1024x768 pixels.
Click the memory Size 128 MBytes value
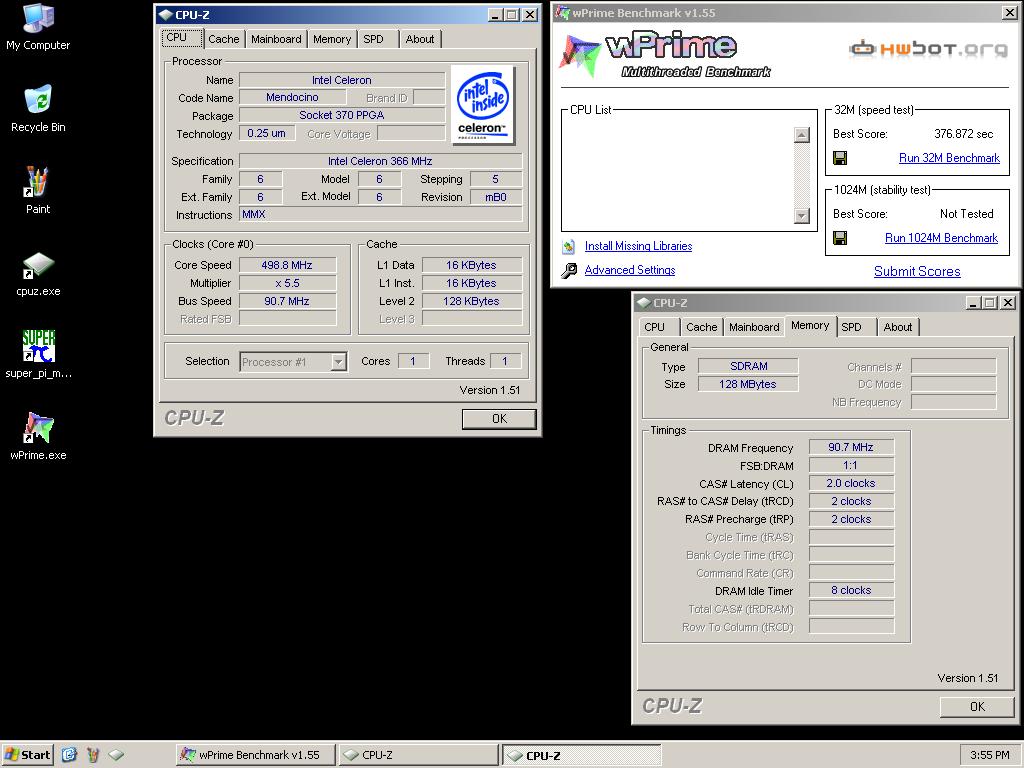pos(748,384)
